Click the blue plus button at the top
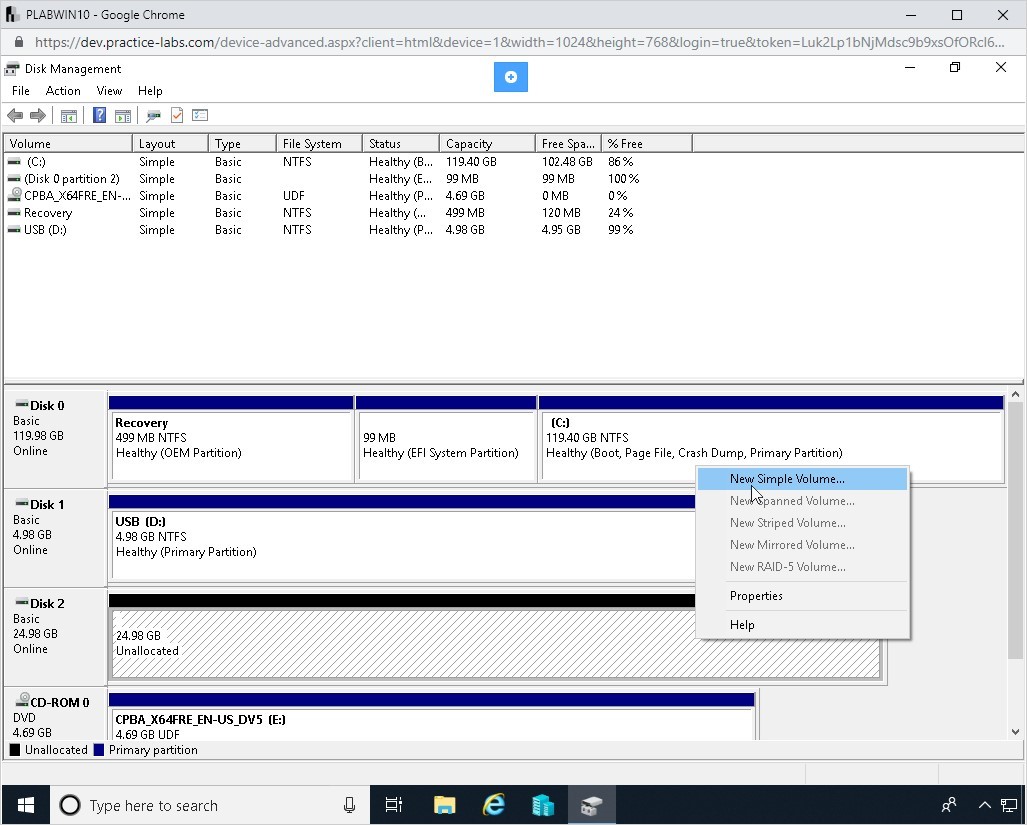The width and height of the screenshot is (1027, 825). point(511,77)
